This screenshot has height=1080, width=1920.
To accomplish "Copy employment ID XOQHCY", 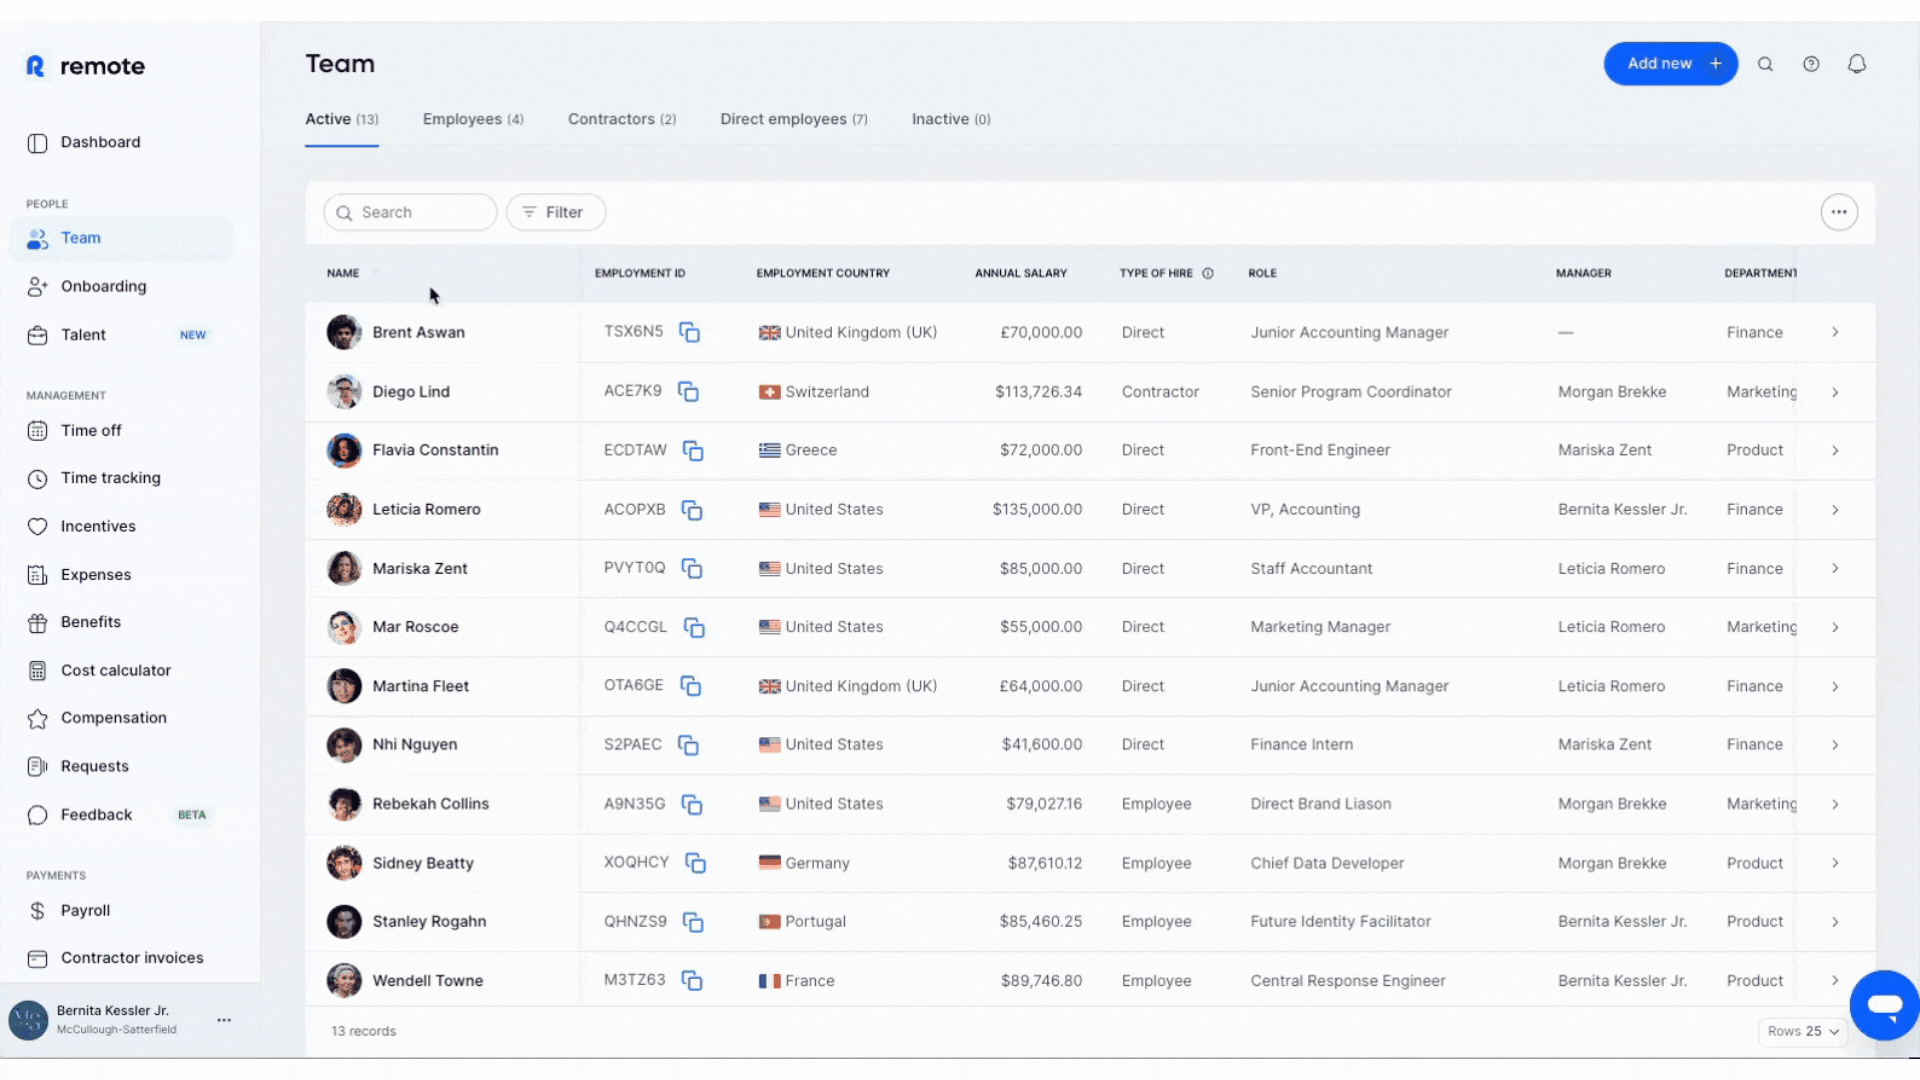I will 696,863.
